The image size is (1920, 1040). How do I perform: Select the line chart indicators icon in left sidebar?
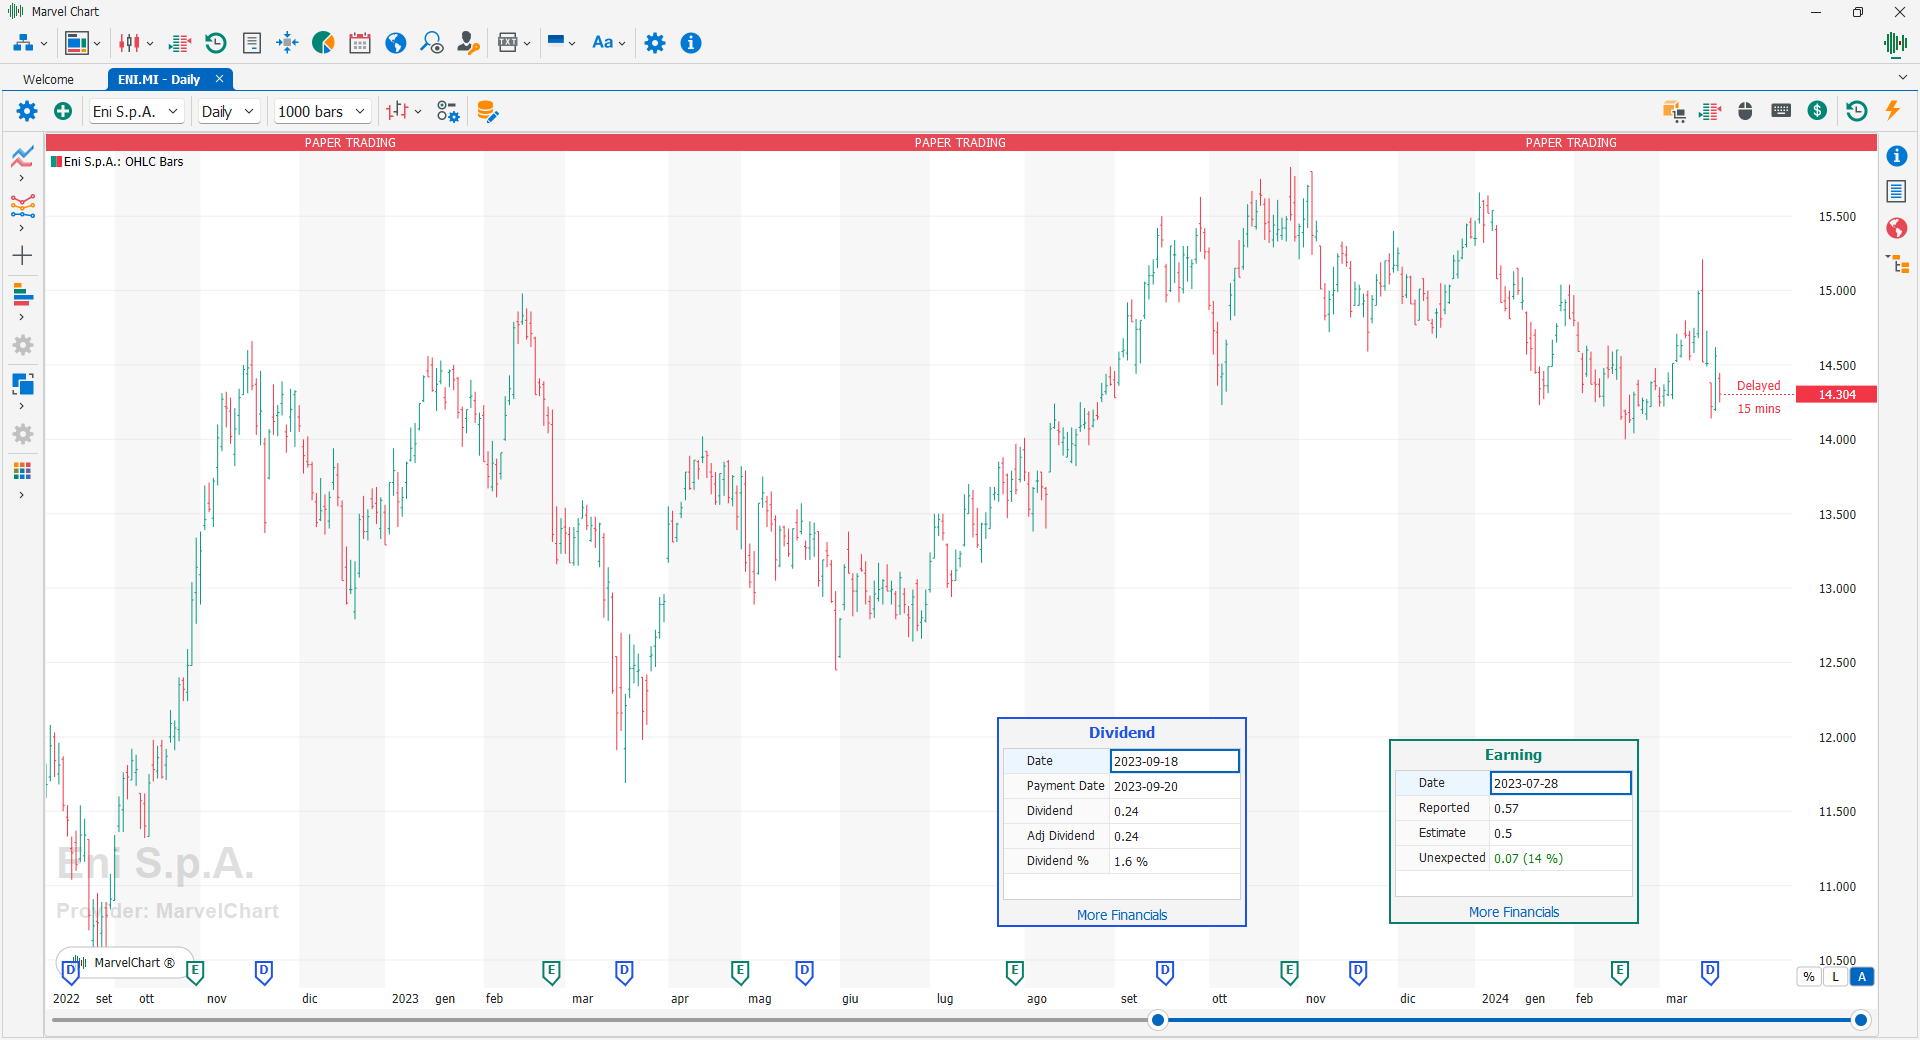coord(23,156)
